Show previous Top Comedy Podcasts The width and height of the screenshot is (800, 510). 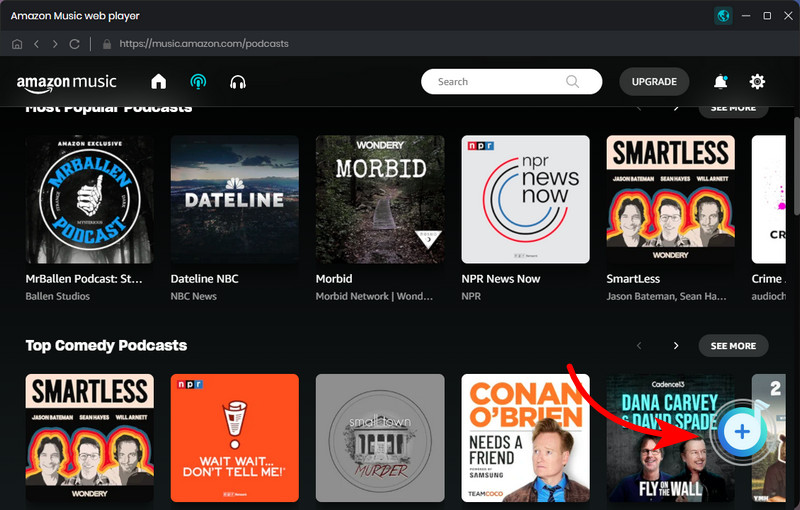click(639, 346)
